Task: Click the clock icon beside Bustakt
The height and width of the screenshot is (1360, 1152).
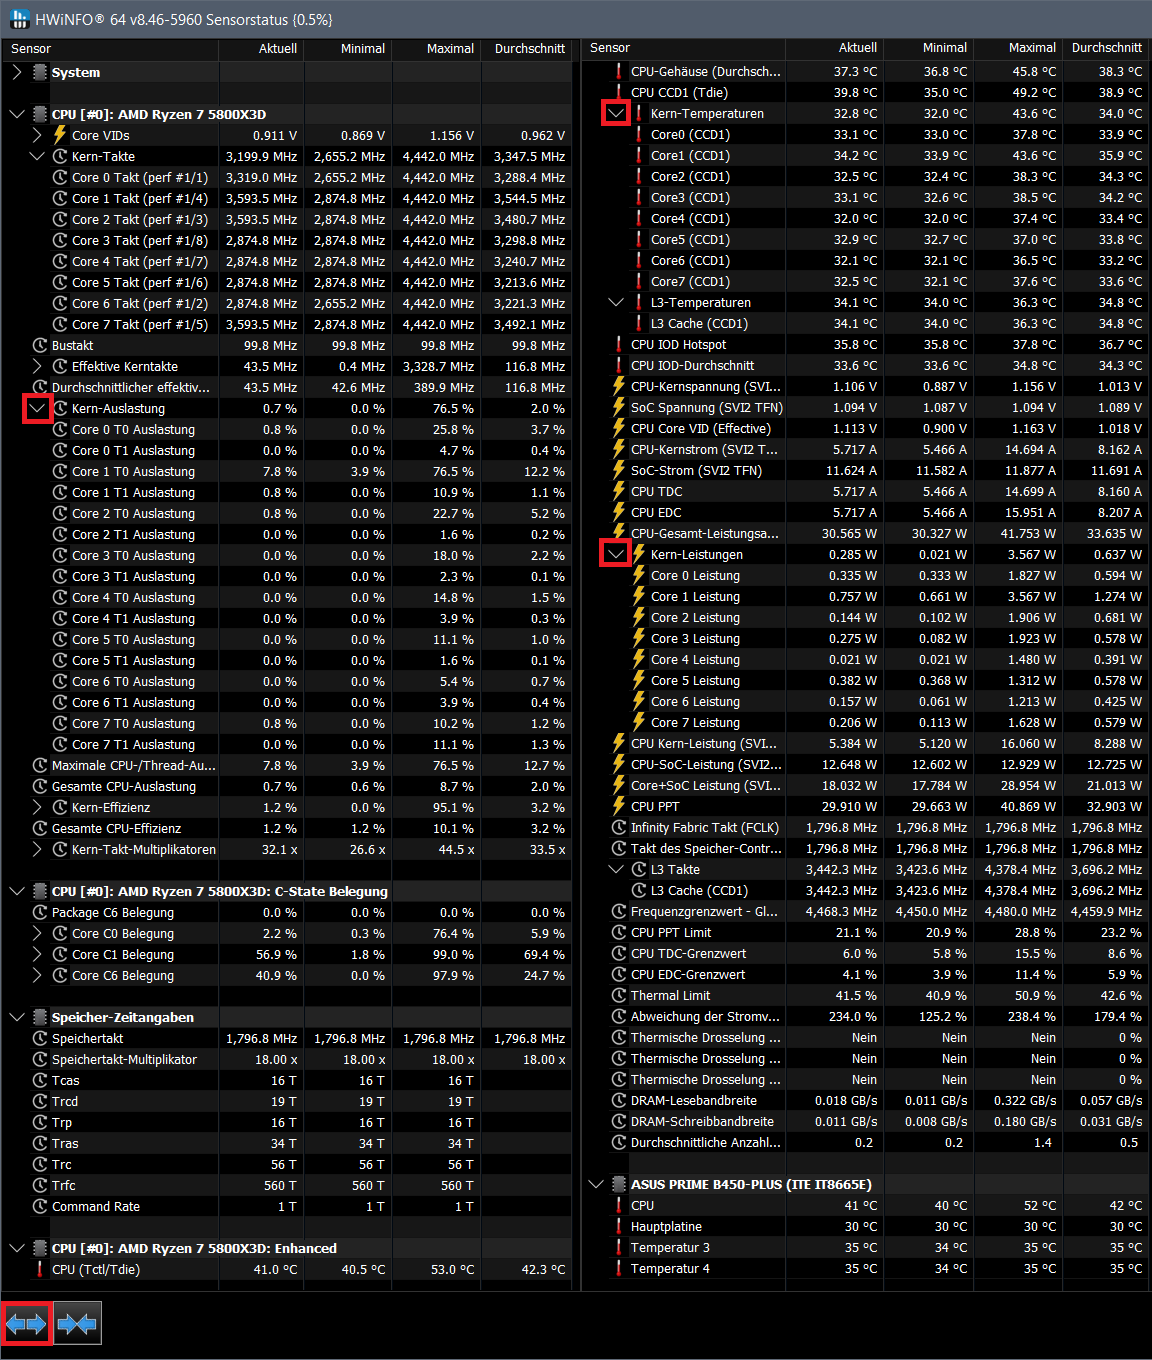Action: point(40,345)
